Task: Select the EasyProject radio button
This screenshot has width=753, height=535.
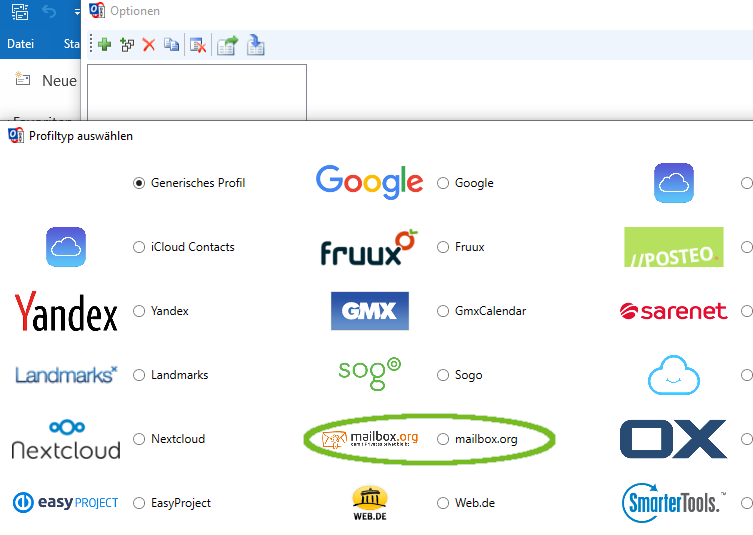Action: (x=139, y=503)
